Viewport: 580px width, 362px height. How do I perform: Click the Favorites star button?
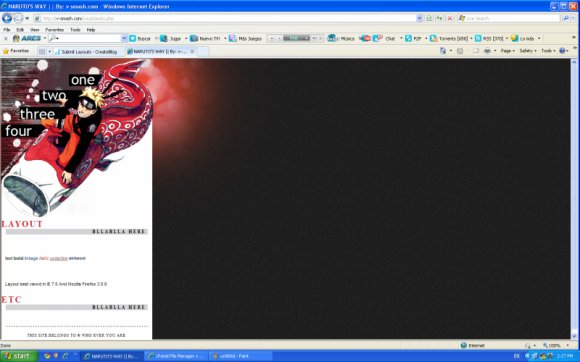click(16, 51)
